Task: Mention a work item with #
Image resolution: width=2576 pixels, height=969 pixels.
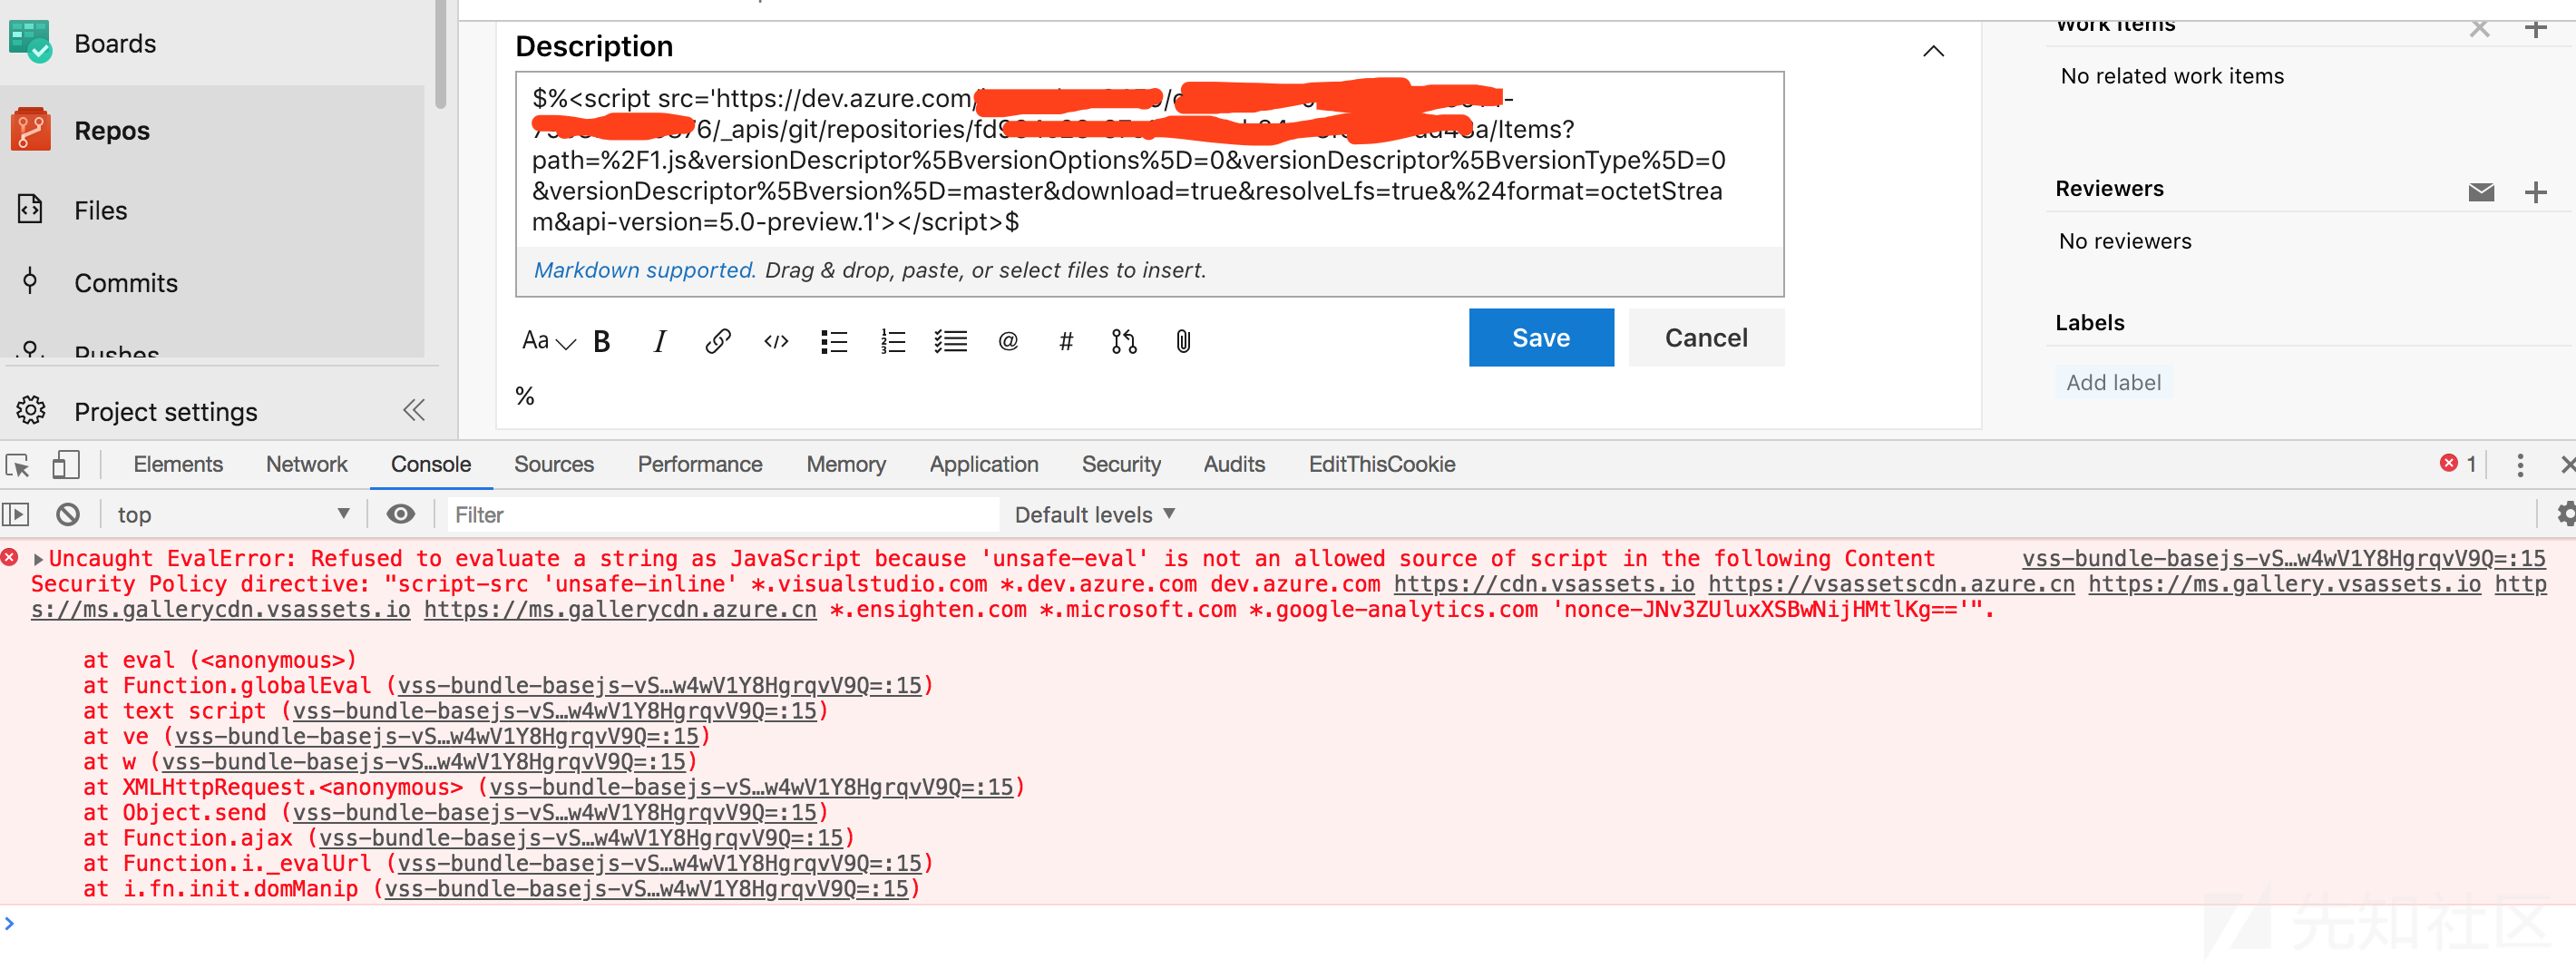Action: click(x=1066, y=342)
